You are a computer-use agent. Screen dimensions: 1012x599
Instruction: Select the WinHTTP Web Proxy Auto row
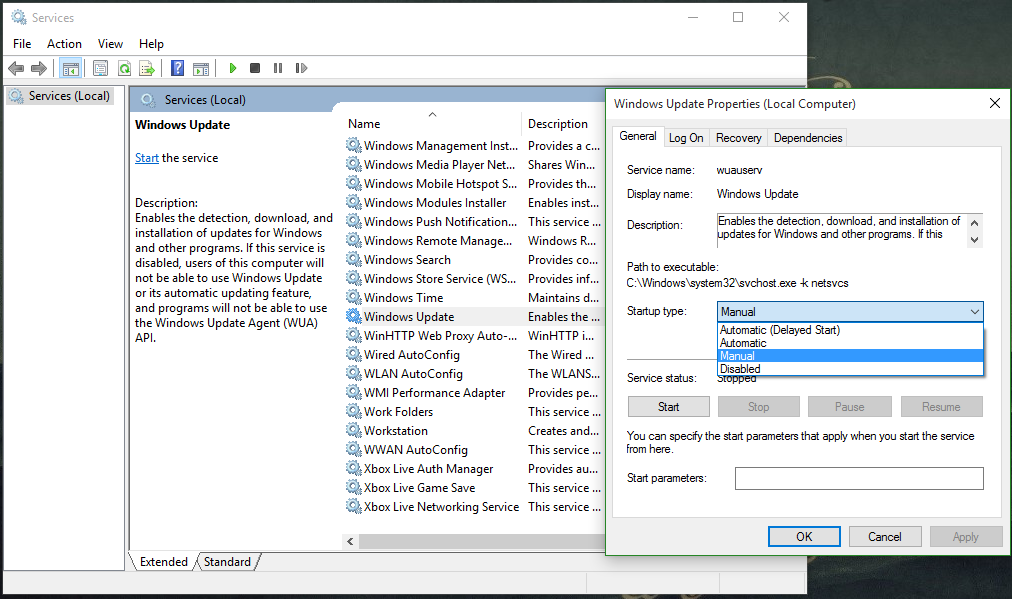[x=474, y=335]
